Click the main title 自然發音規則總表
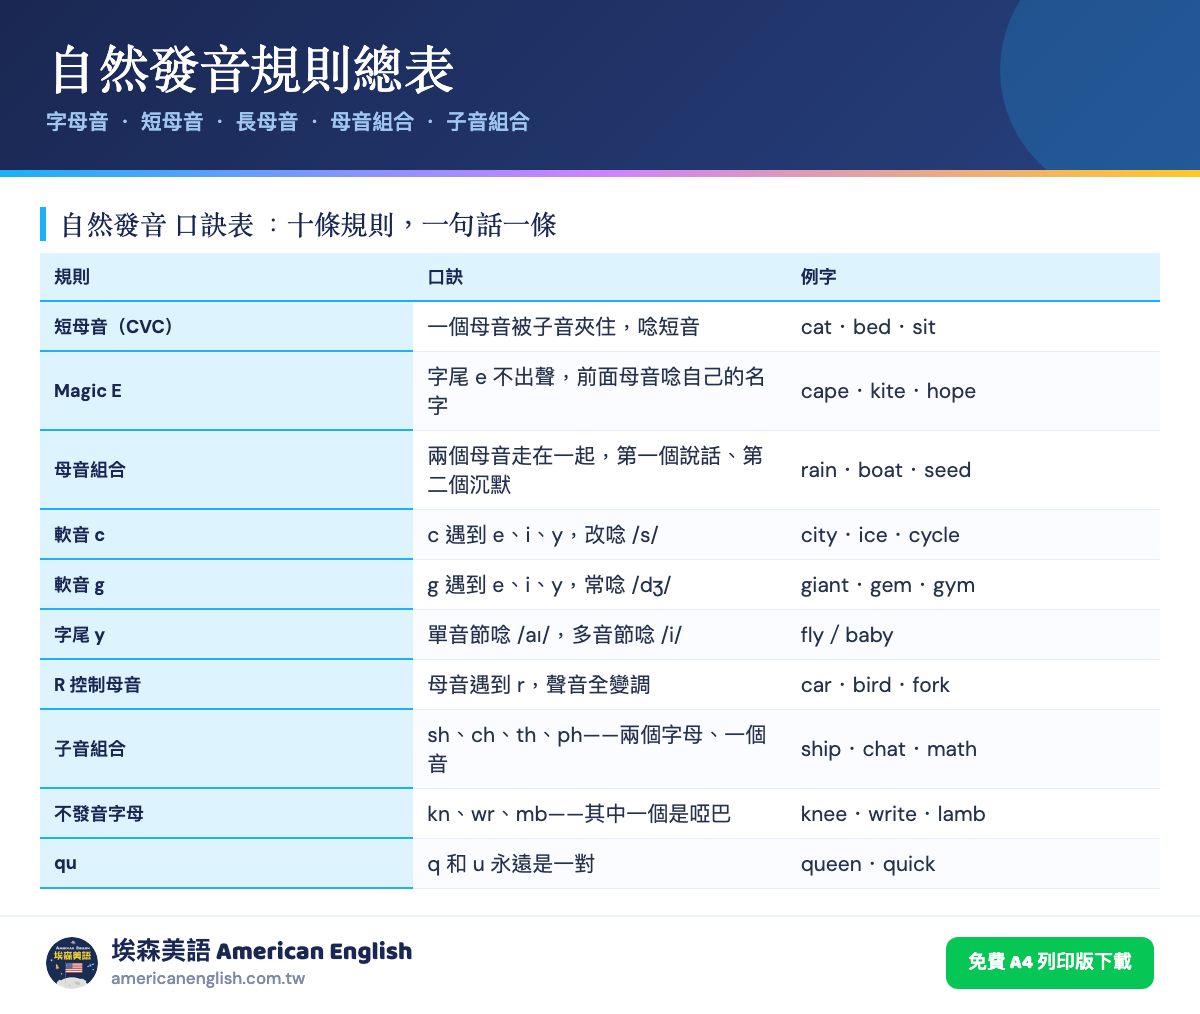The width and height of the screenshot is (1200, 1014). (253, 69)
